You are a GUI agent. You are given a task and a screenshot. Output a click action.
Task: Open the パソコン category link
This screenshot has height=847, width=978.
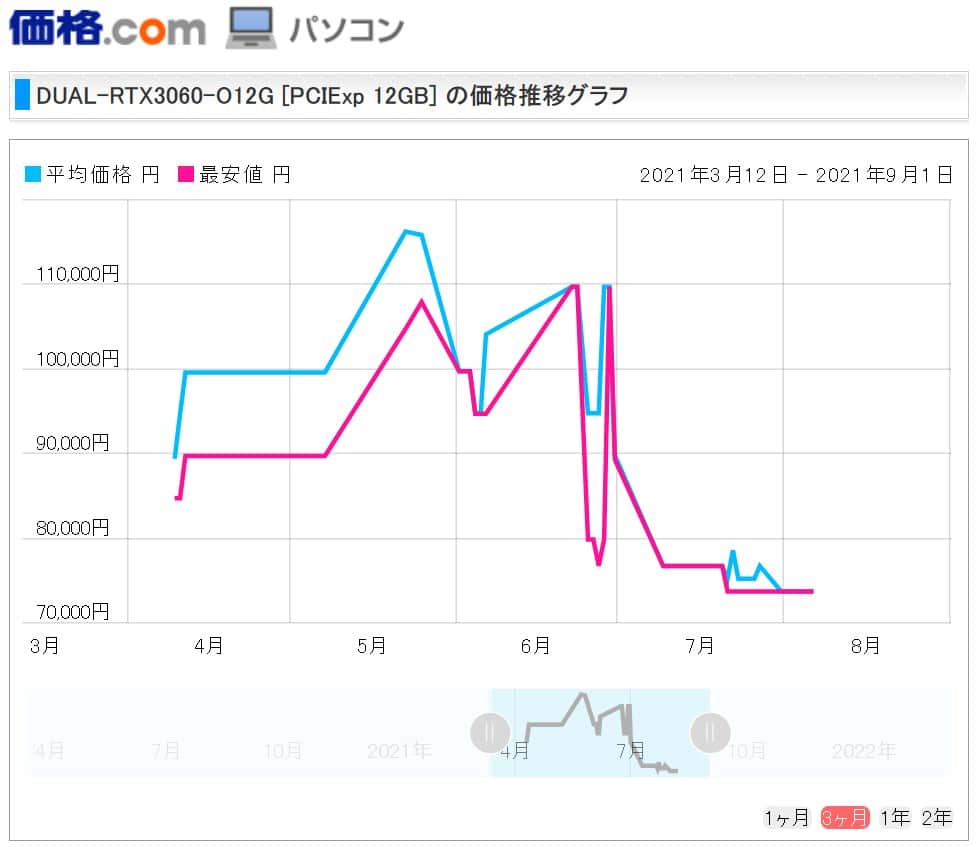347,30
